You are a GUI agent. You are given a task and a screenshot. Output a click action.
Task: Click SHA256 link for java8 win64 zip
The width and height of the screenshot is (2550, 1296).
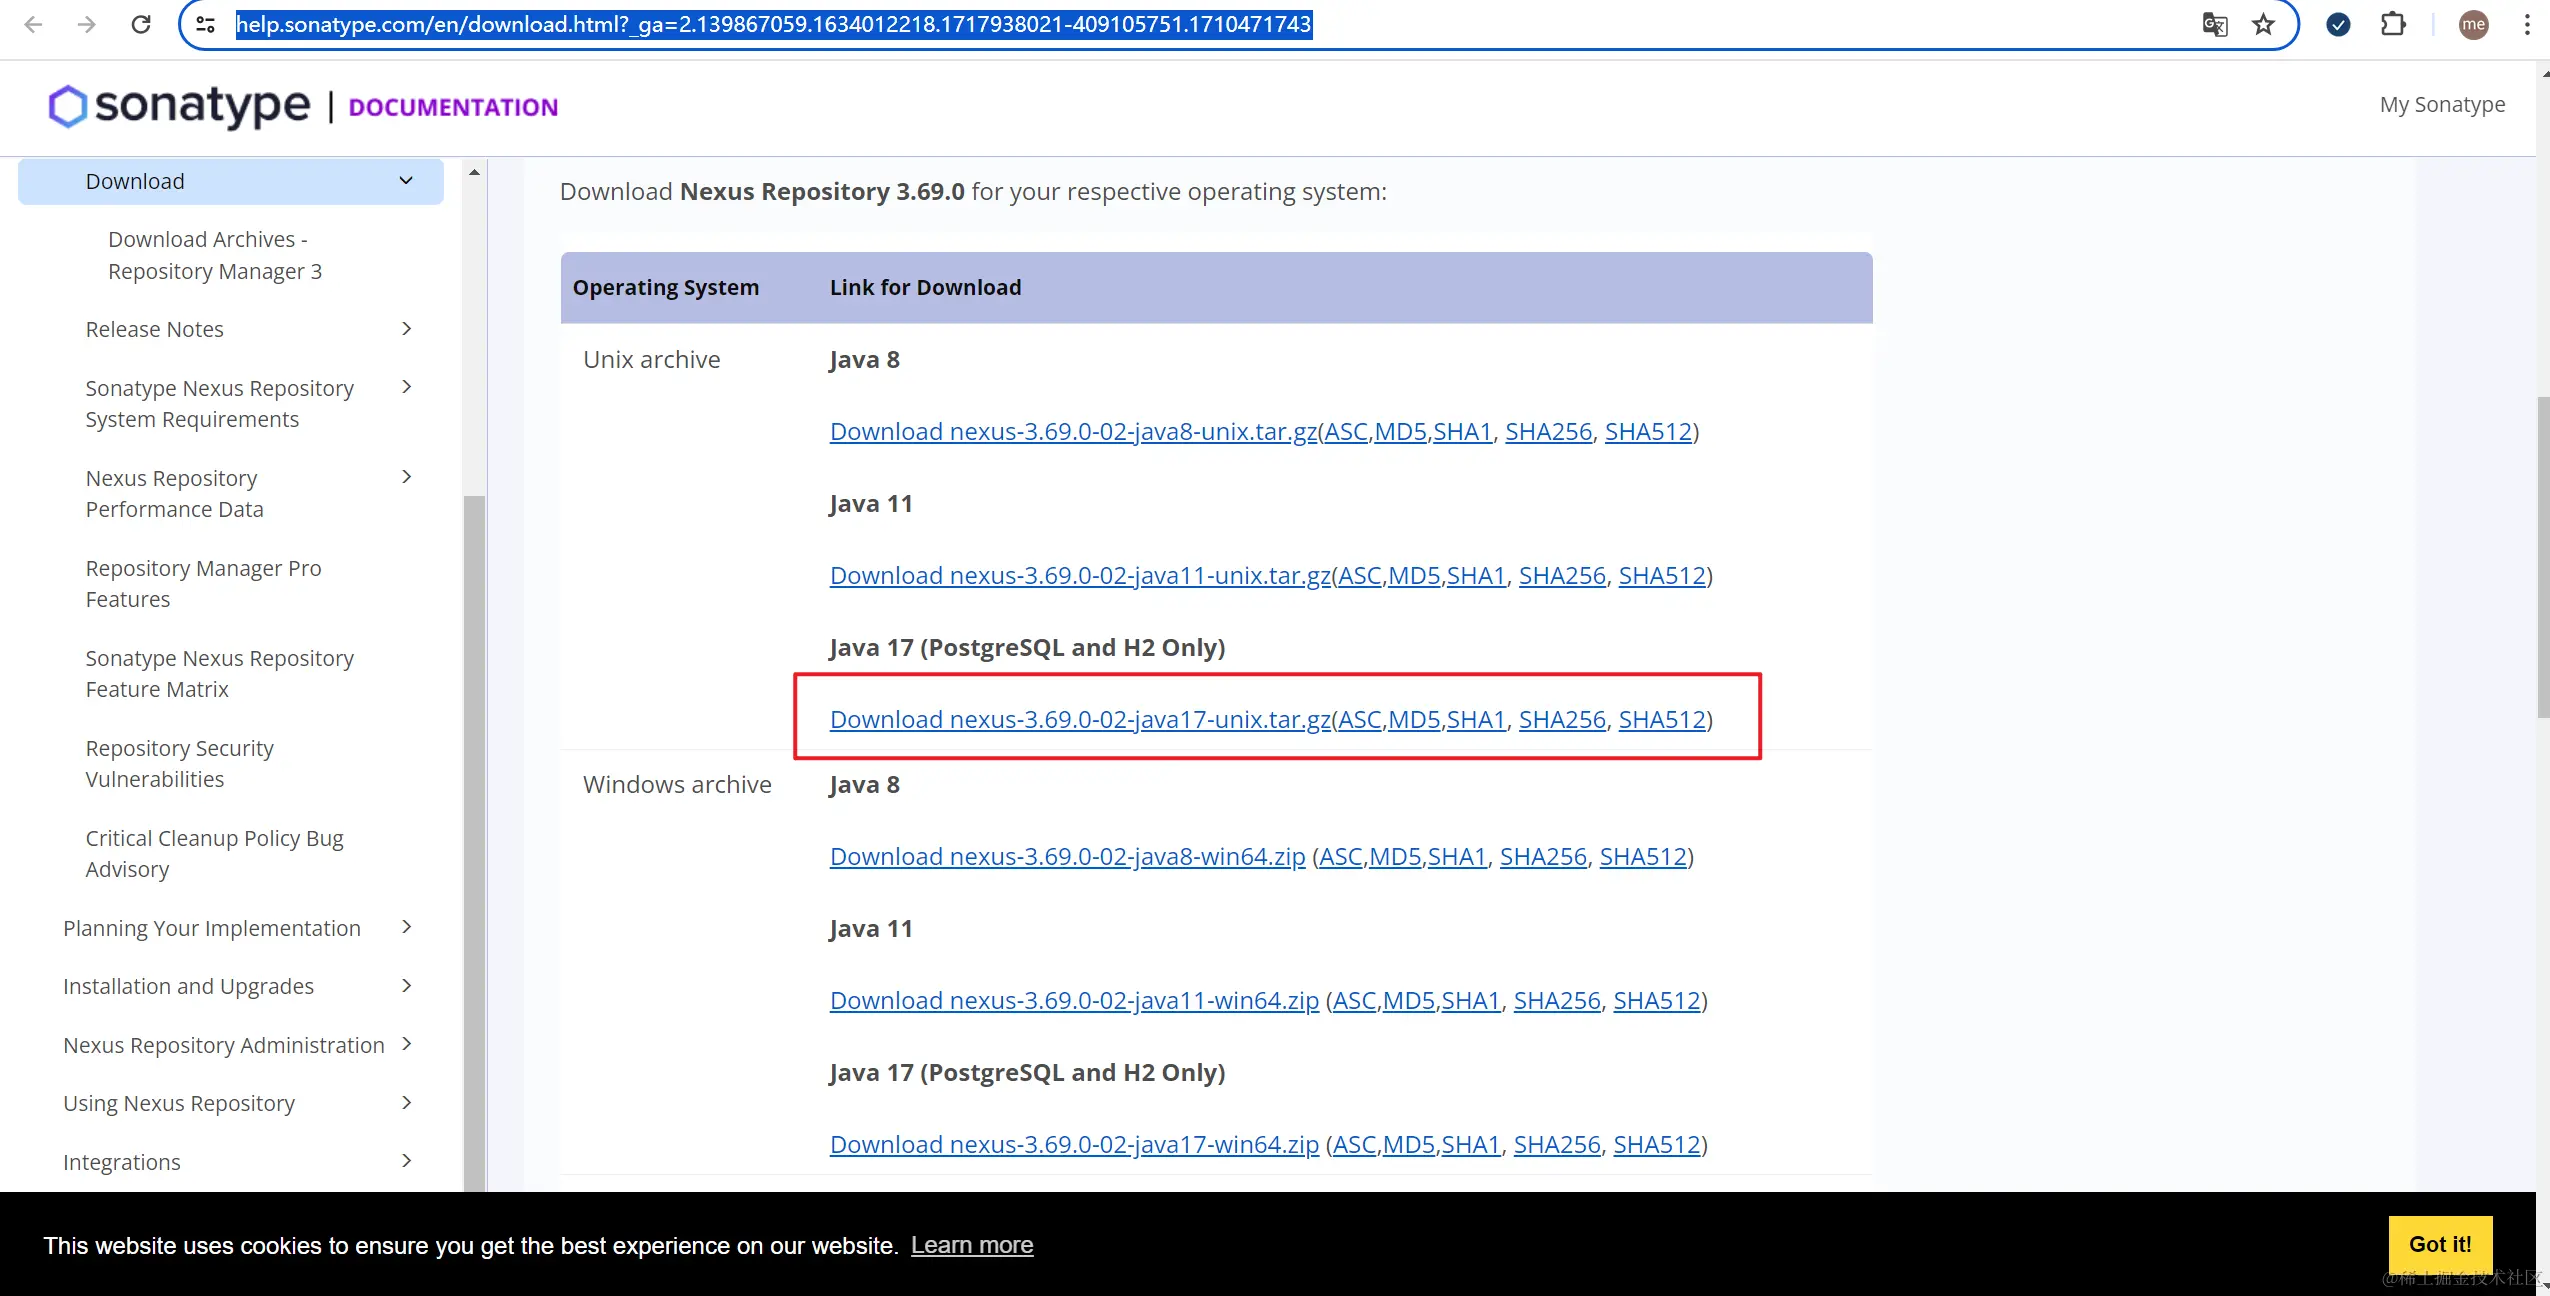coord(1543,856)
